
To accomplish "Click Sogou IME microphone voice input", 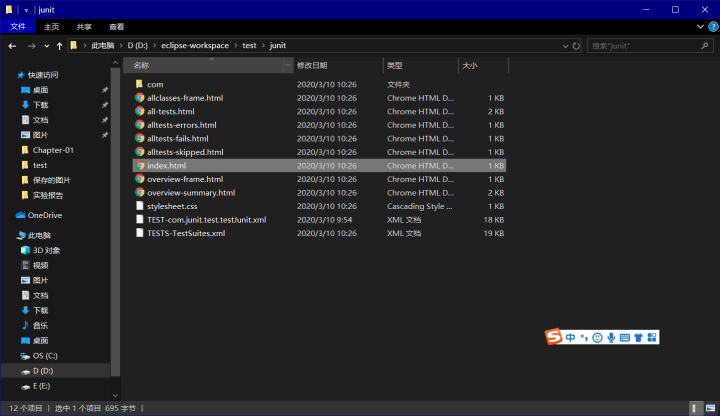I will pos(611,338).
